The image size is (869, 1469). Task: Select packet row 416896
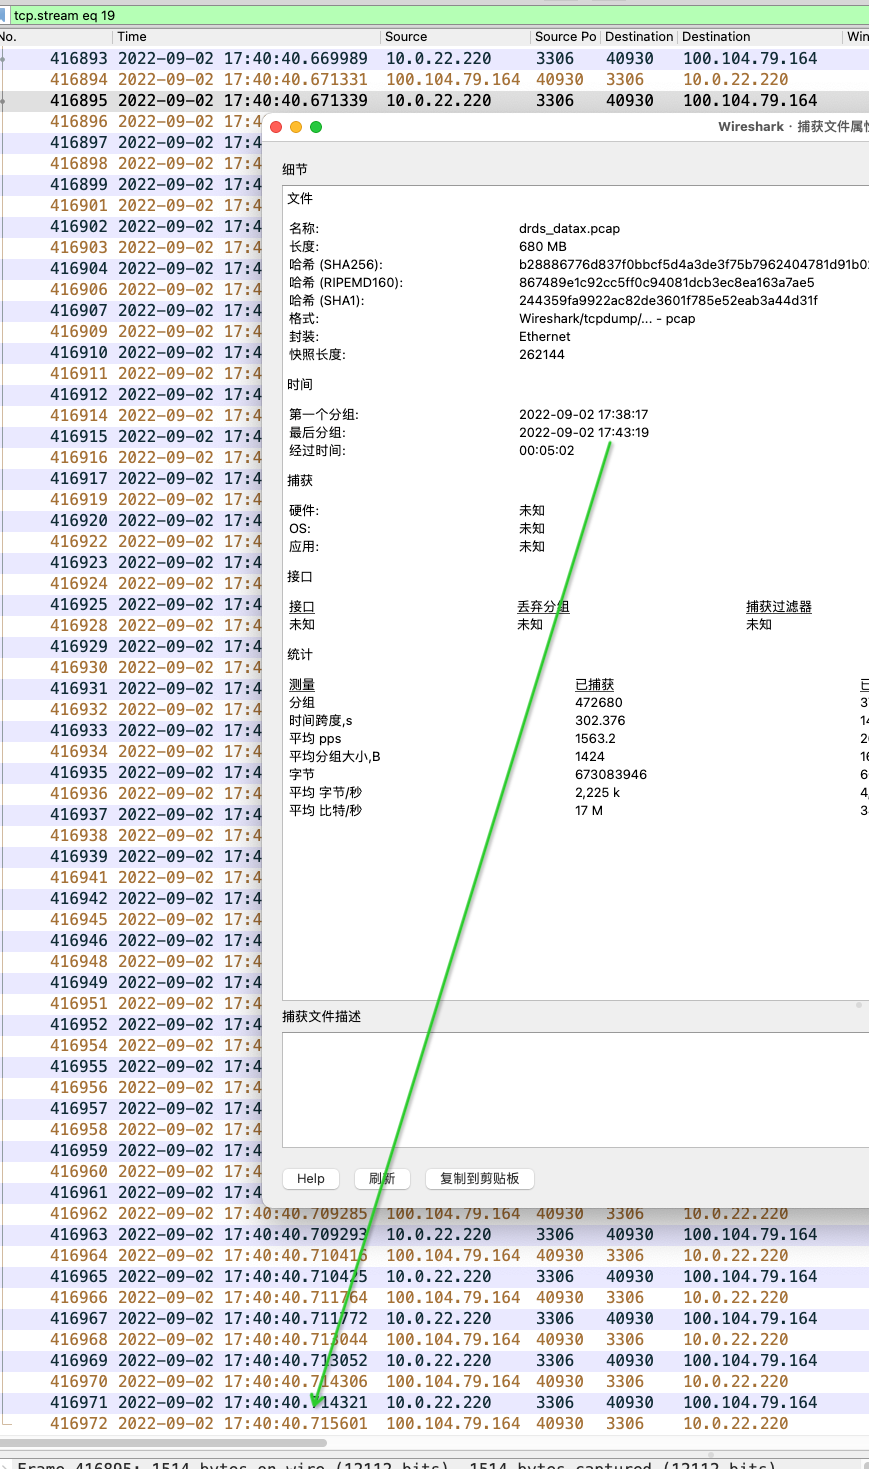click(130, 122)
